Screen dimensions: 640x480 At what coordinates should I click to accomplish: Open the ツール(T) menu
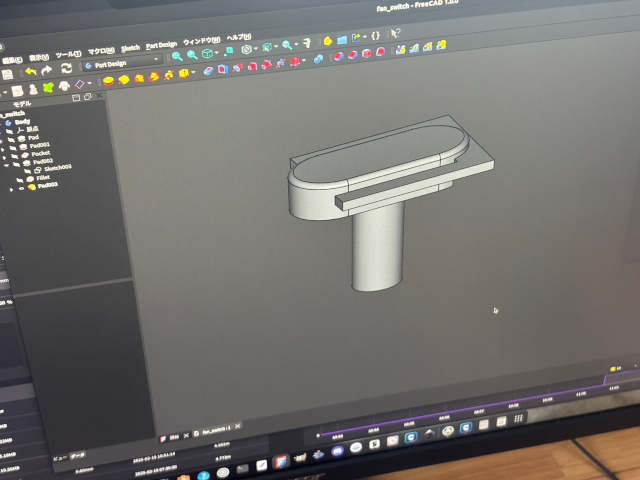pos(68,54)
